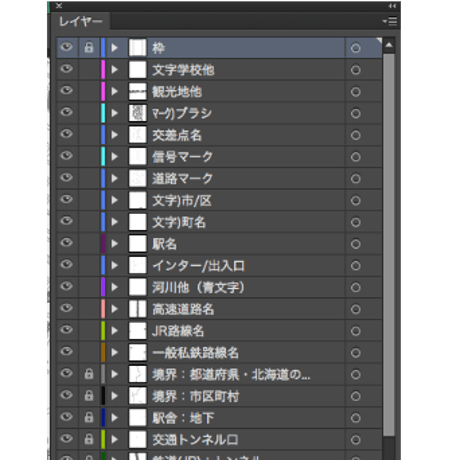Select the 道路マーク layer name
Viewport: 460px width, 460px height.
pos(182,179)
